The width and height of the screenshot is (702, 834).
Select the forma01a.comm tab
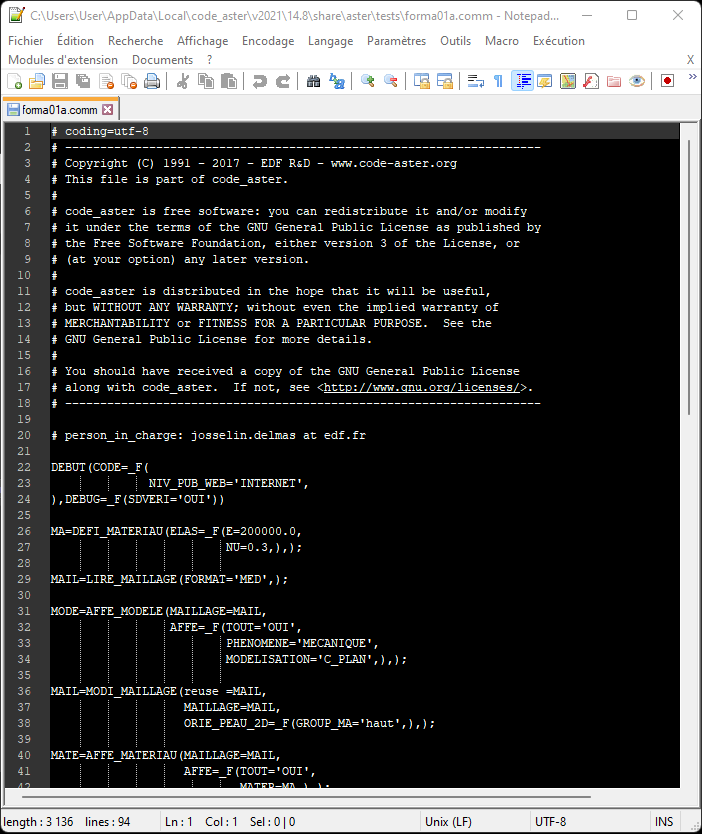(x=59, y=110)
